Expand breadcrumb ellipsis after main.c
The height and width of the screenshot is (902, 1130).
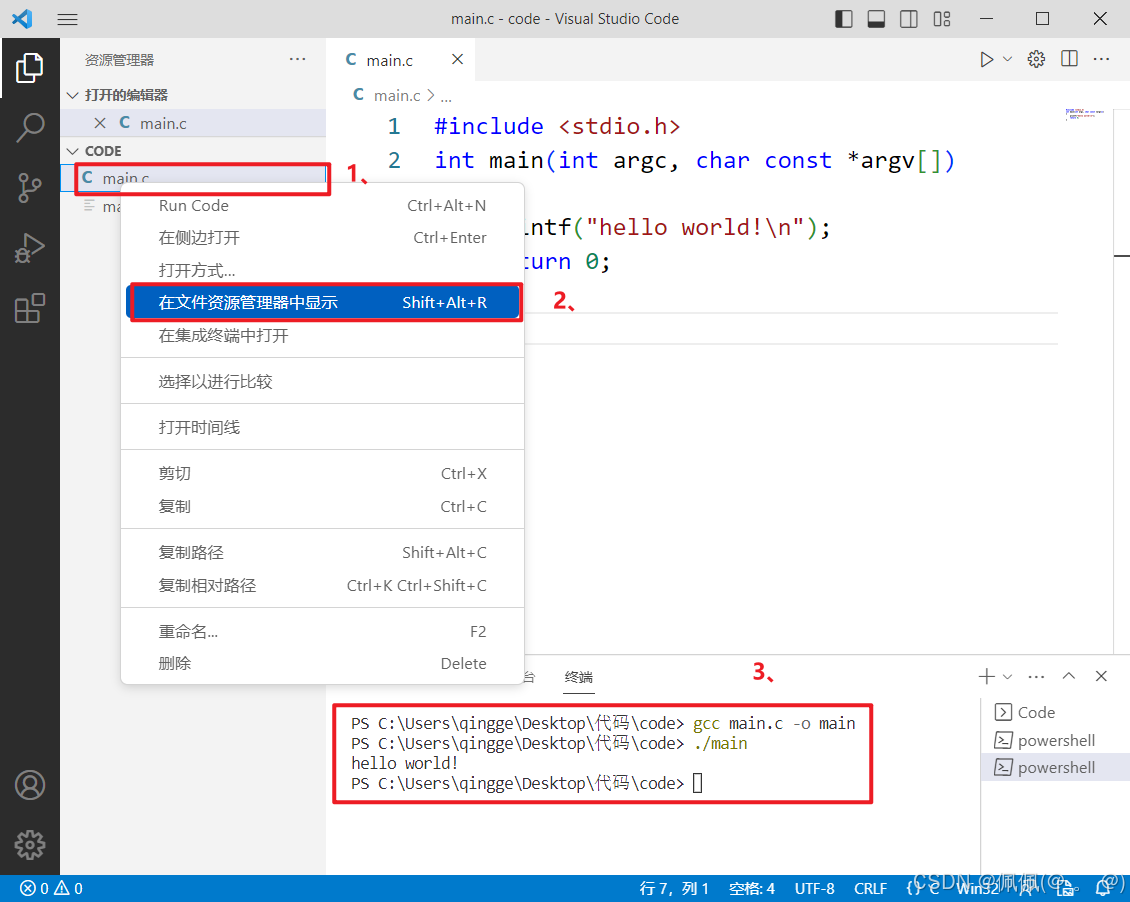(446, 96)
